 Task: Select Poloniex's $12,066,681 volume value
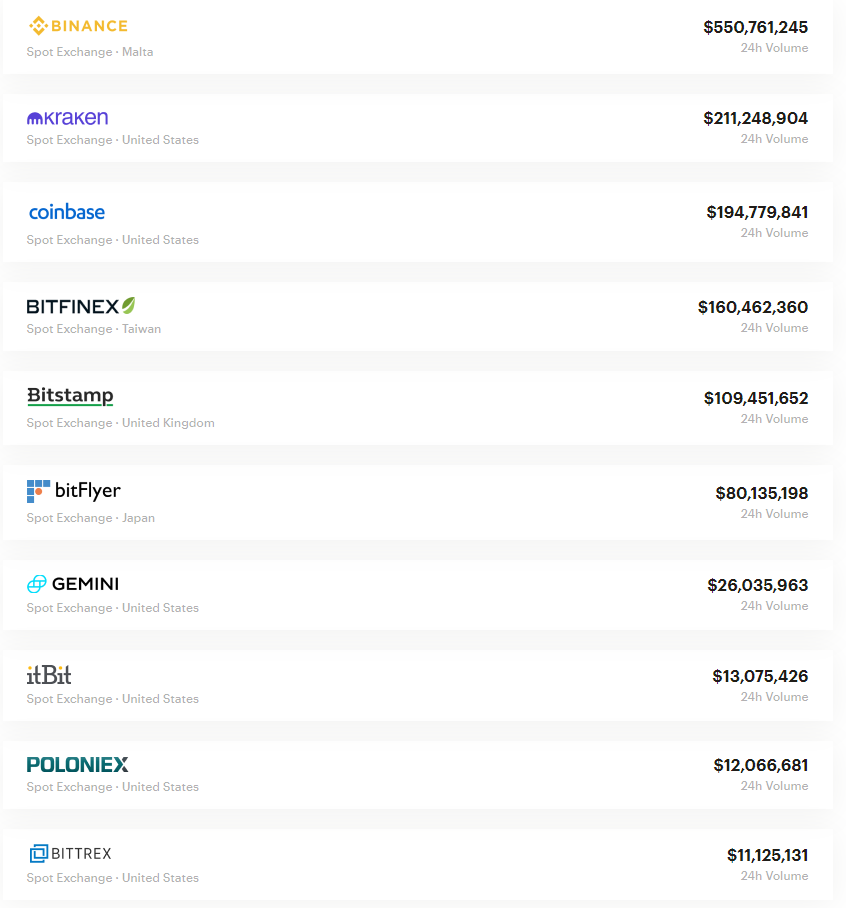pyautogui.click(x=761, y=765)
